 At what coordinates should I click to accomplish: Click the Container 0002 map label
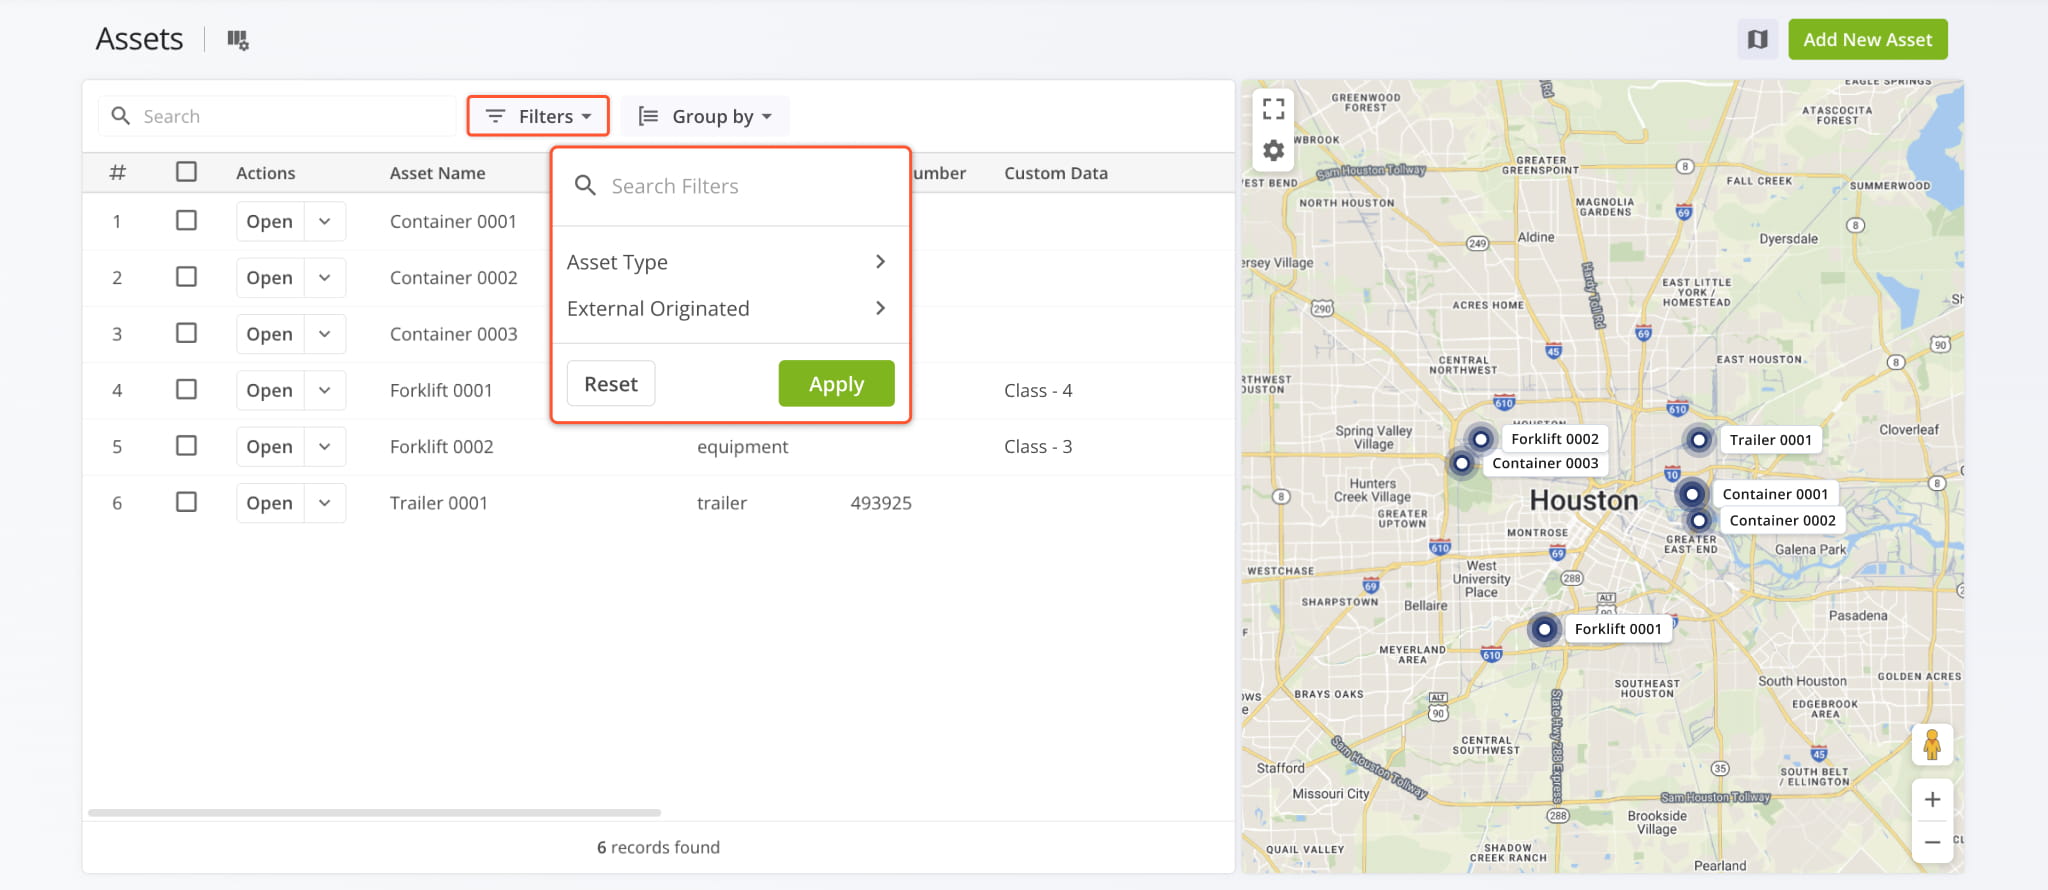pyautogui.click(x=1782, y=520)
